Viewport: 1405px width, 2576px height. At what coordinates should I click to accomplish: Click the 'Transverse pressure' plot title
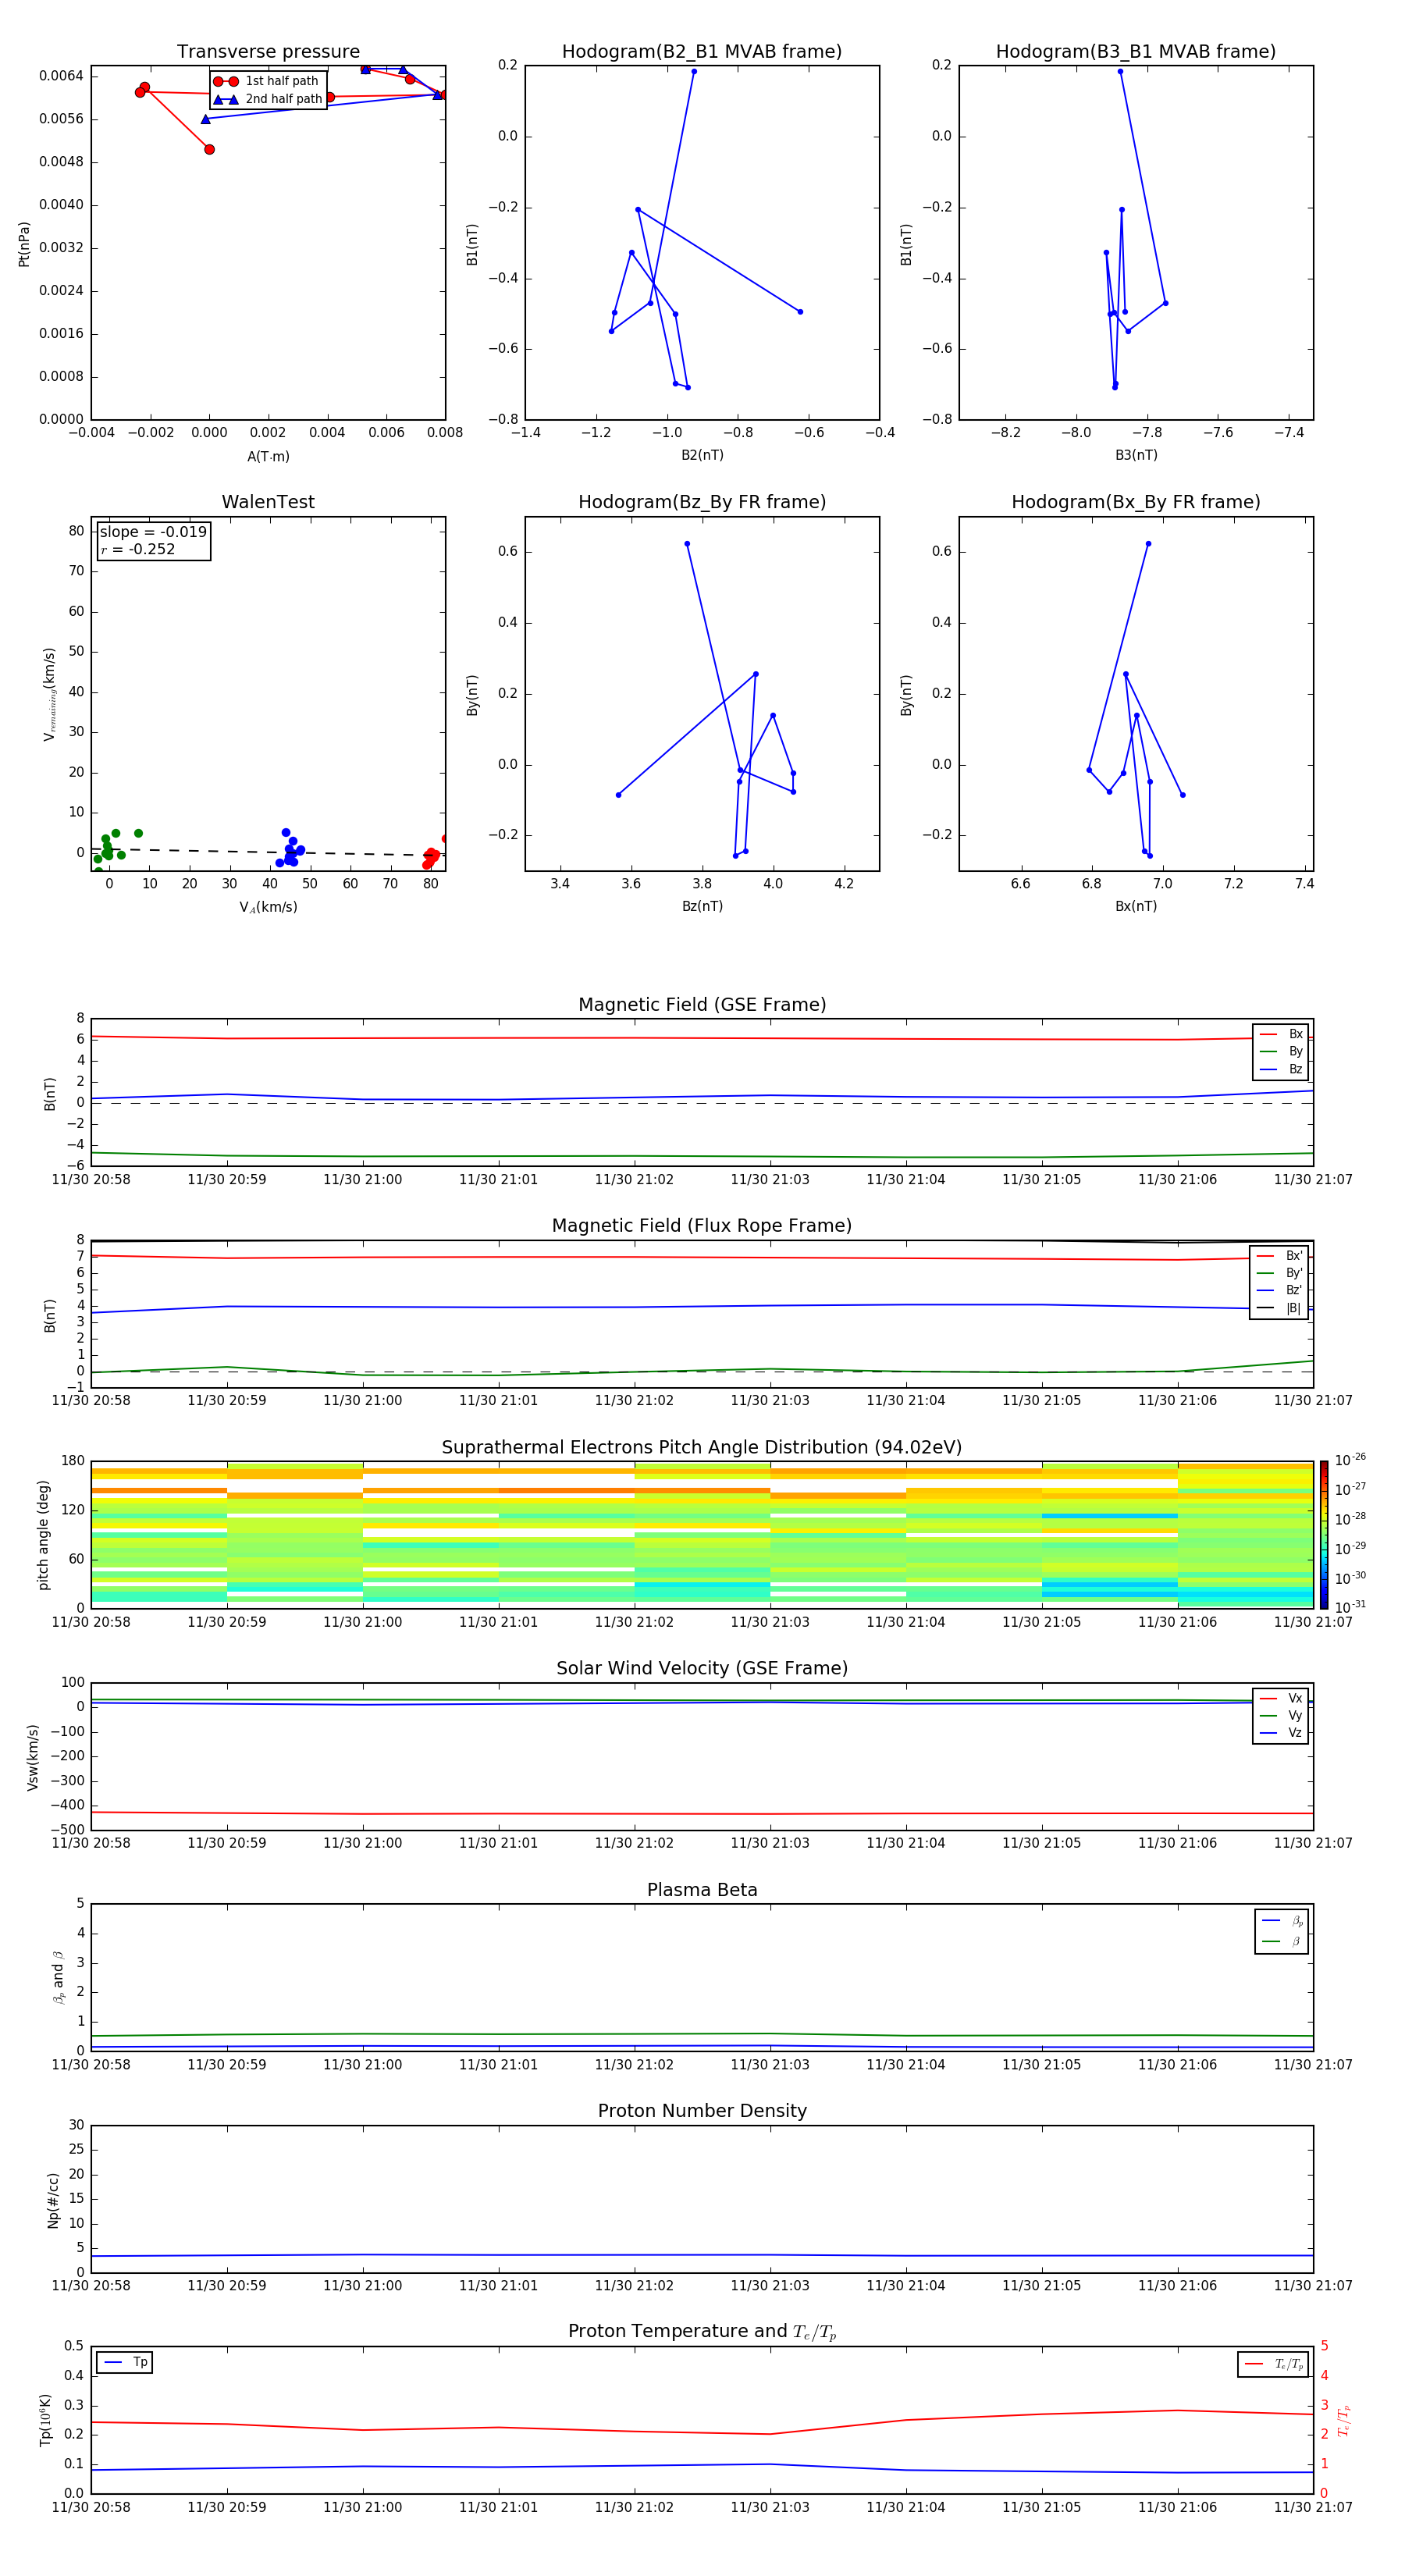click(268, 51)
